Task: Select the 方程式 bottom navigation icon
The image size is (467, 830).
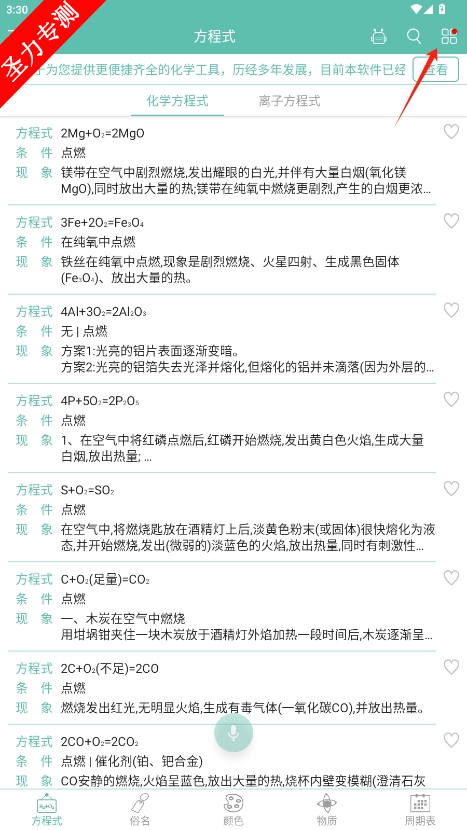Action: click(x=47, y=810)
